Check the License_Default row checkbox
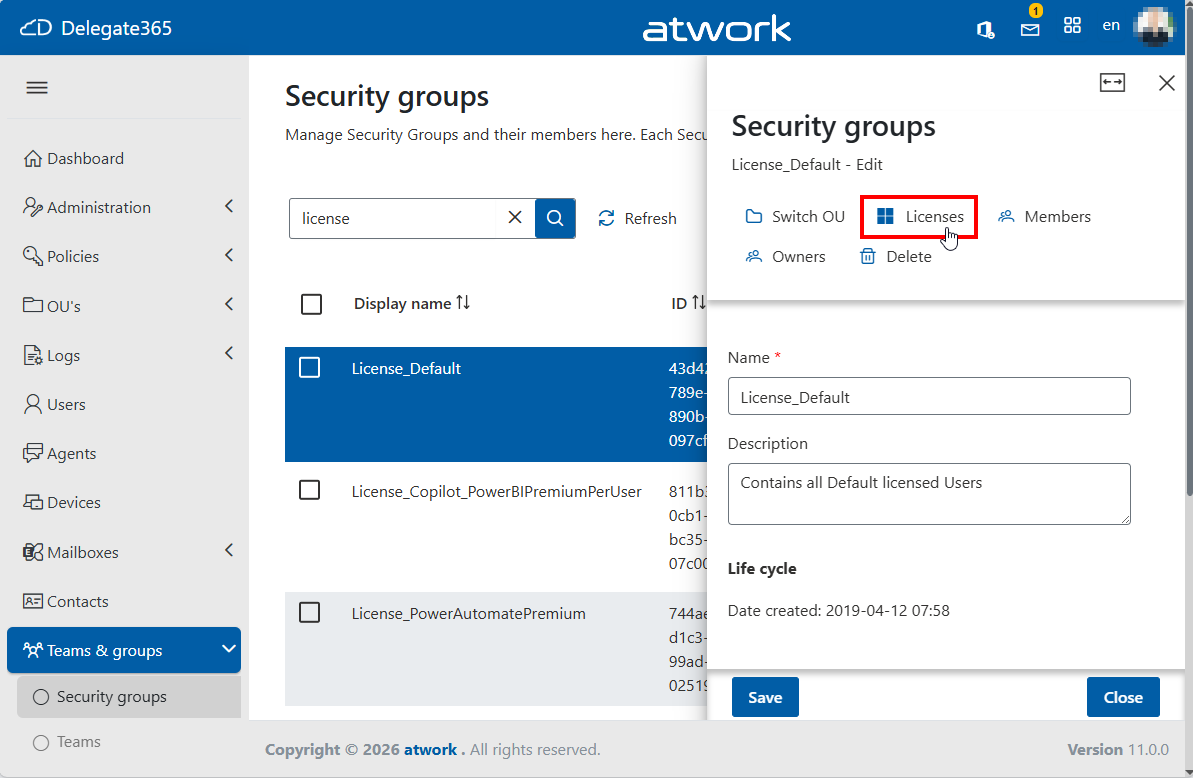 click(x=310, y=367)
